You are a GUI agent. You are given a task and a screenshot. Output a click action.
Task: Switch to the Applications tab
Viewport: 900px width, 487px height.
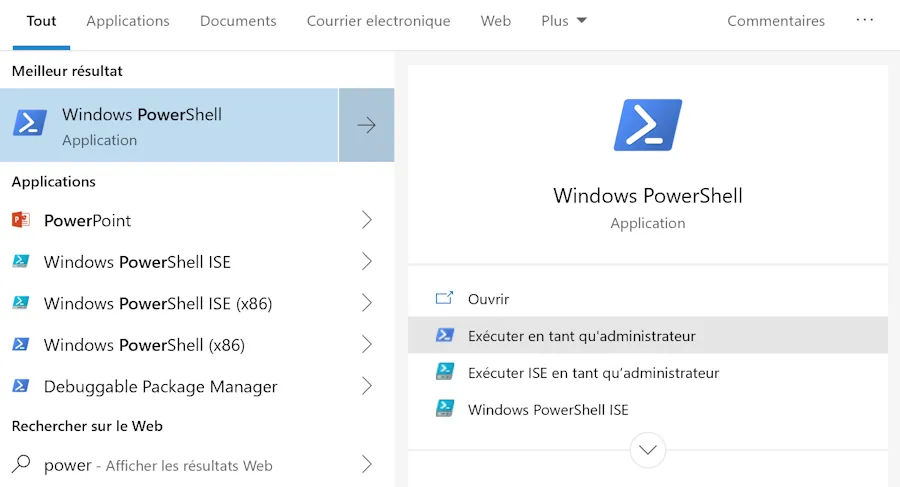[128, 21]
